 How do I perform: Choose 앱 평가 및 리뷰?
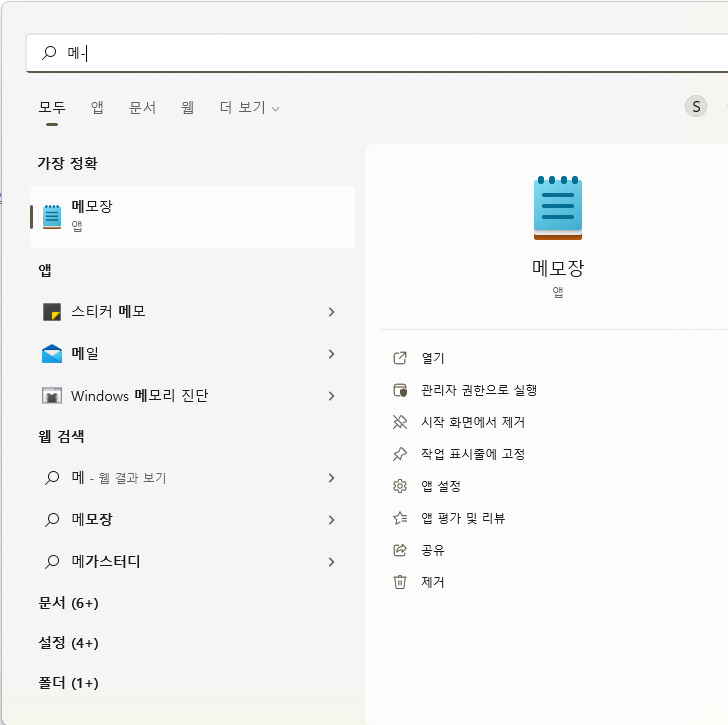[463, 518]
